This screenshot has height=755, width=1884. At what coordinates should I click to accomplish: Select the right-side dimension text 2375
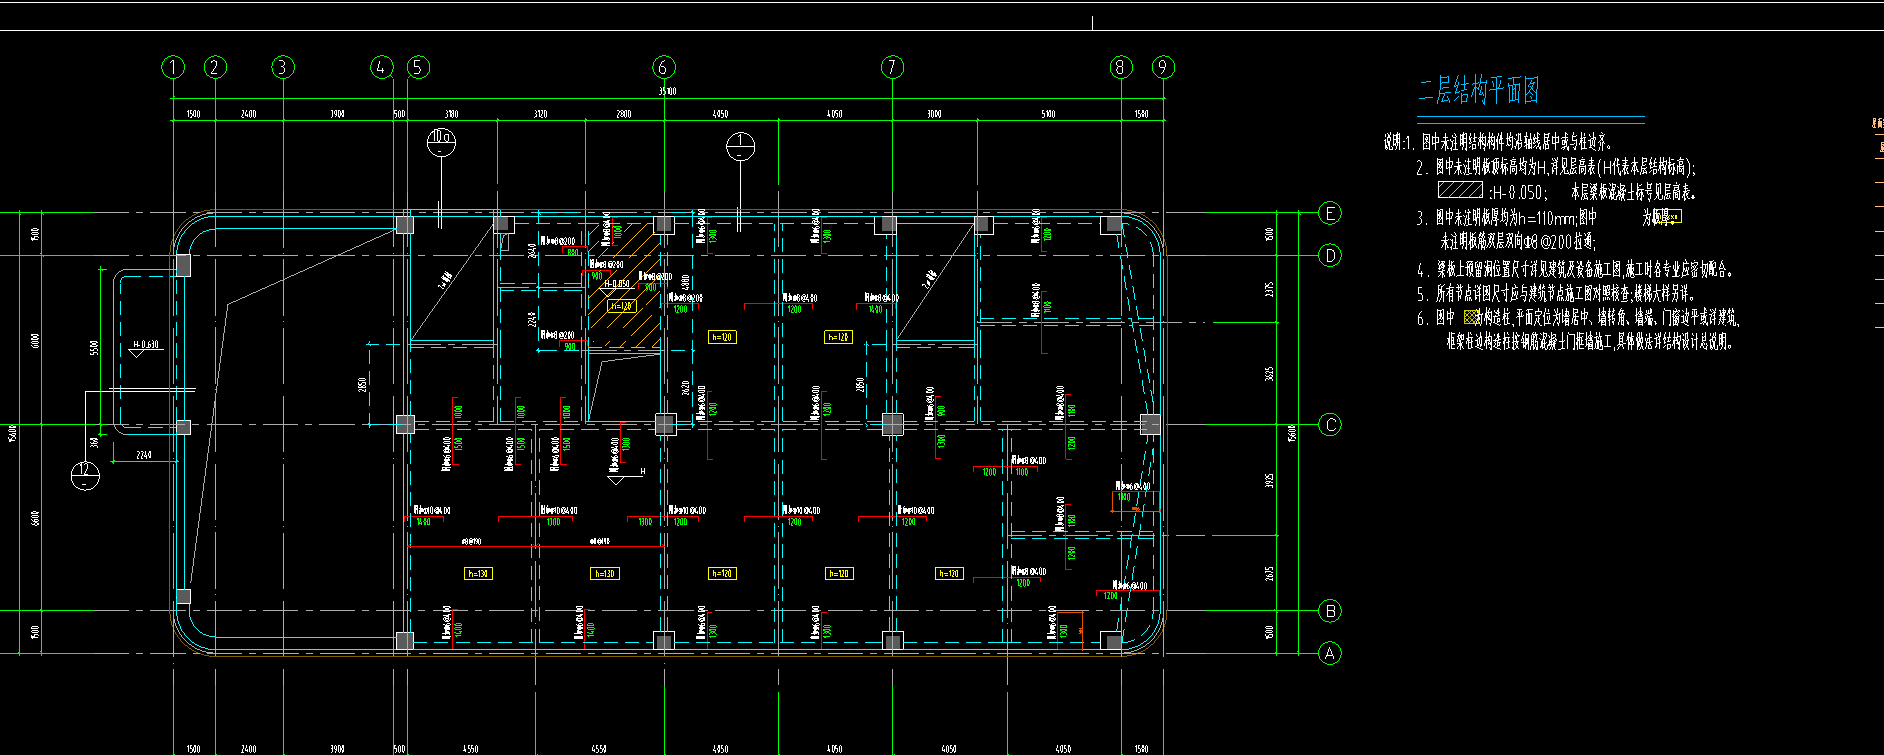[x=1269, y=289]
